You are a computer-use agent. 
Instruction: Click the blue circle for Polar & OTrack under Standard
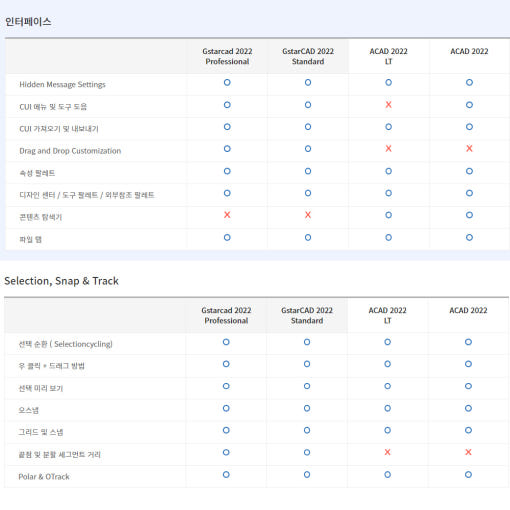pyautogui.click(x=307, y=475)
